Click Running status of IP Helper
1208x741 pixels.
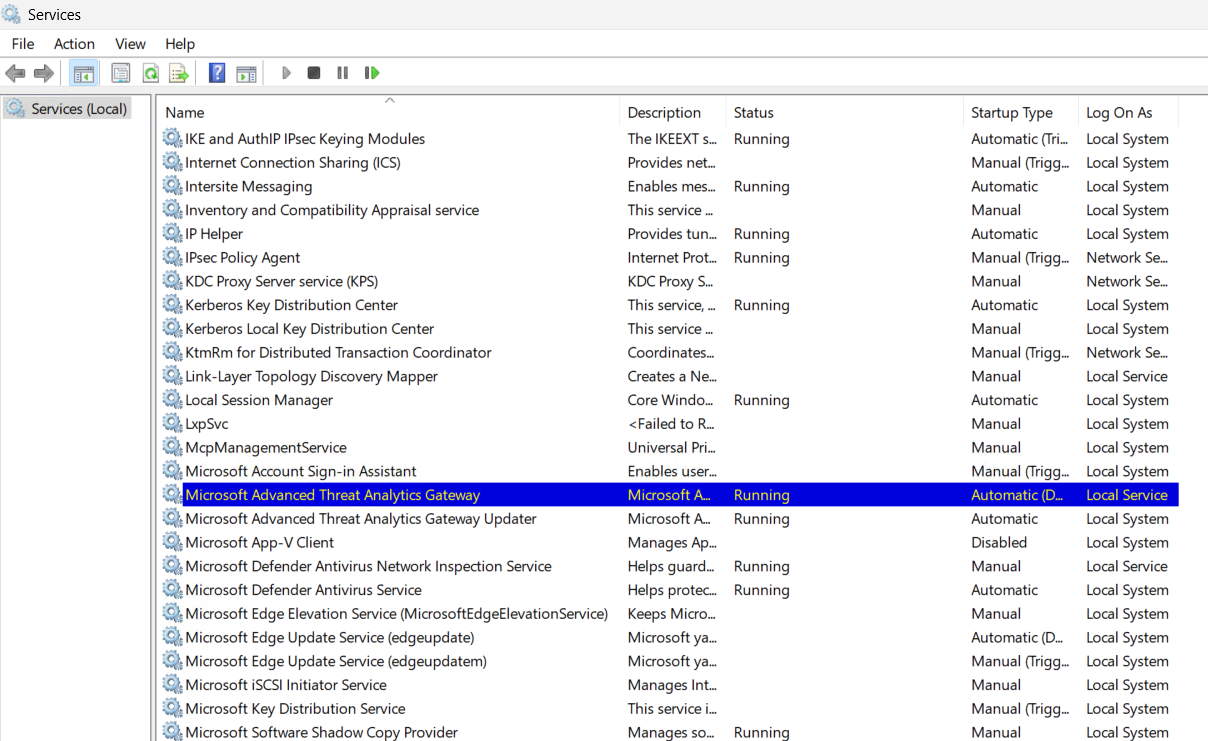tap(762, 234)
